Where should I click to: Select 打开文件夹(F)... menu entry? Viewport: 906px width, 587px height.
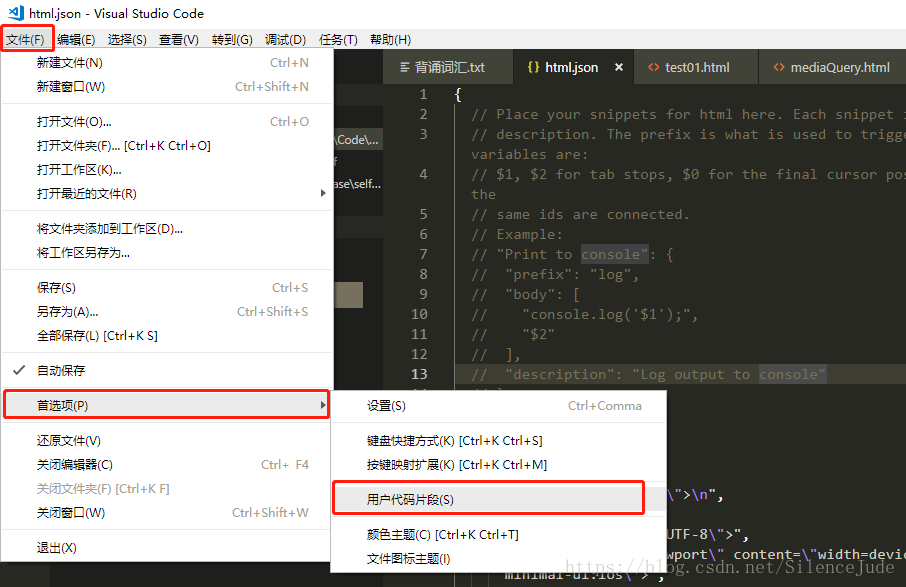click(x=168, y=146)
